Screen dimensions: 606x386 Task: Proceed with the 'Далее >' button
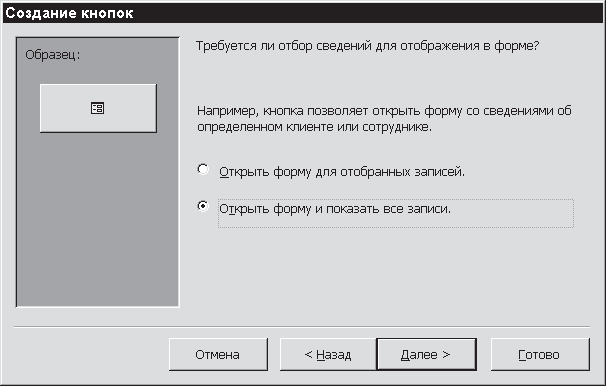[426, 354]
